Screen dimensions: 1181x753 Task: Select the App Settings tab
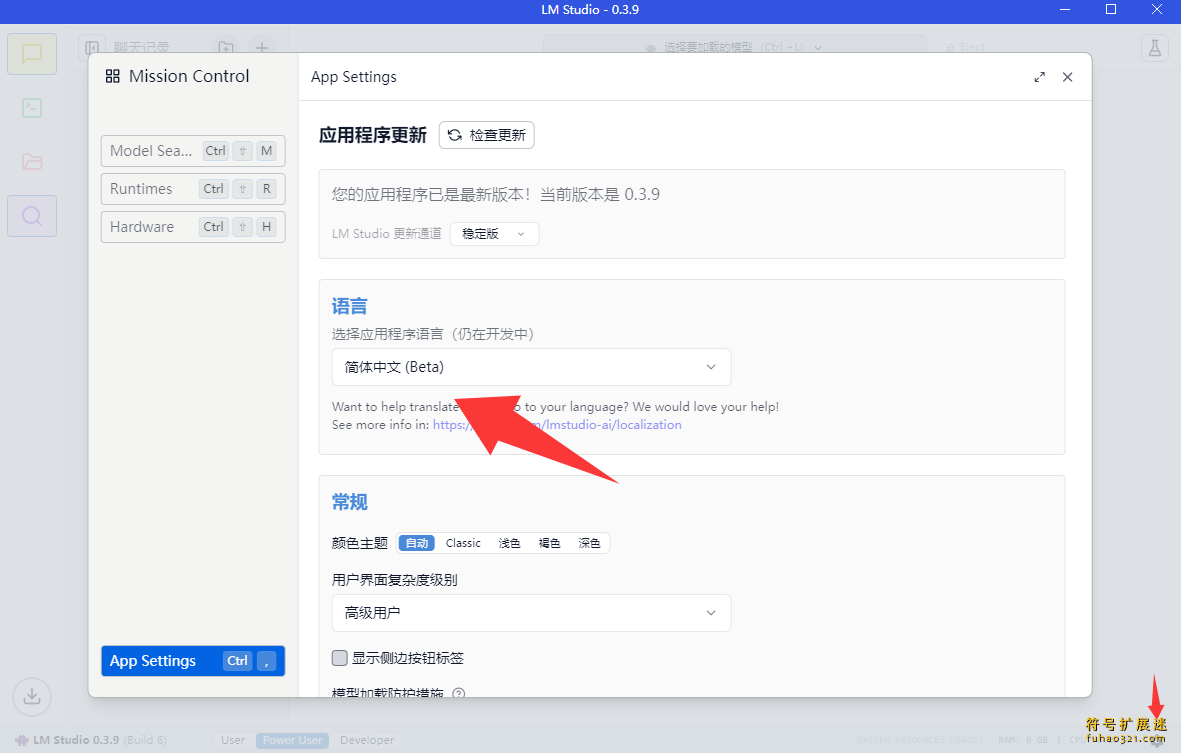(x=193, y=661)
